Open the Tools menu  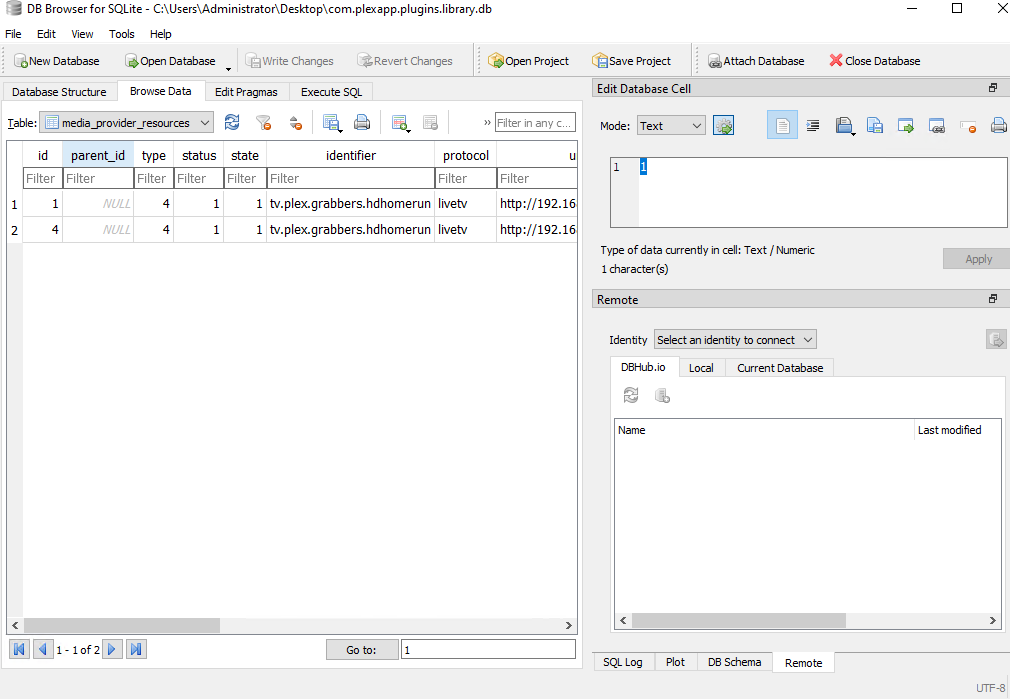pos(121,34)
